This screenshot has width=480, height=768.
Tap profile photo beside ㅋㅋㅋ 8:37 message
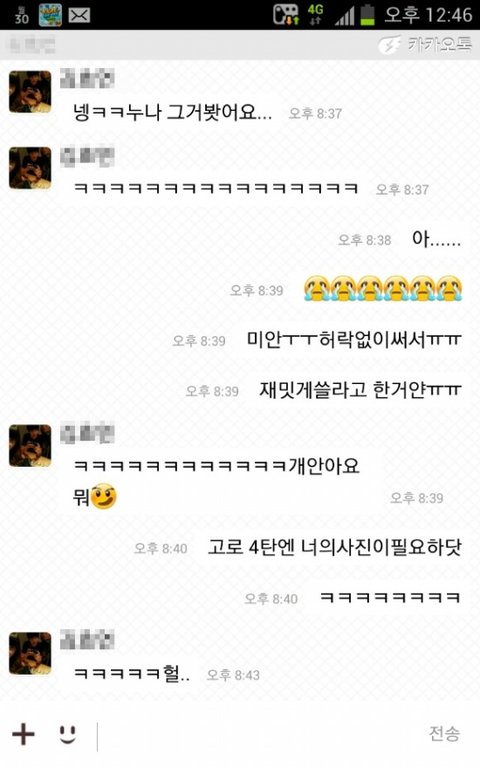[x=30, y=168]
